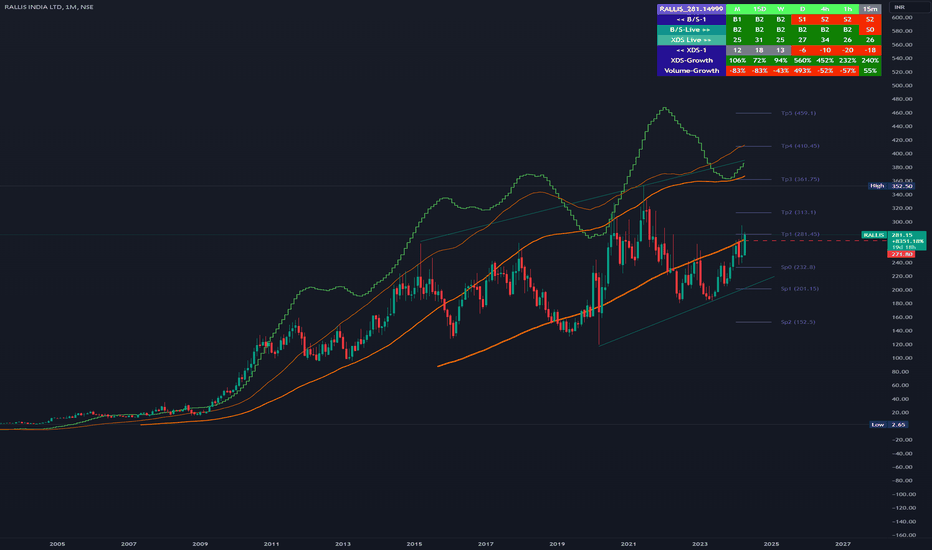The image size is (932, 550).
Task: Click the 500.00 price axis label
Action: (902, 86)
